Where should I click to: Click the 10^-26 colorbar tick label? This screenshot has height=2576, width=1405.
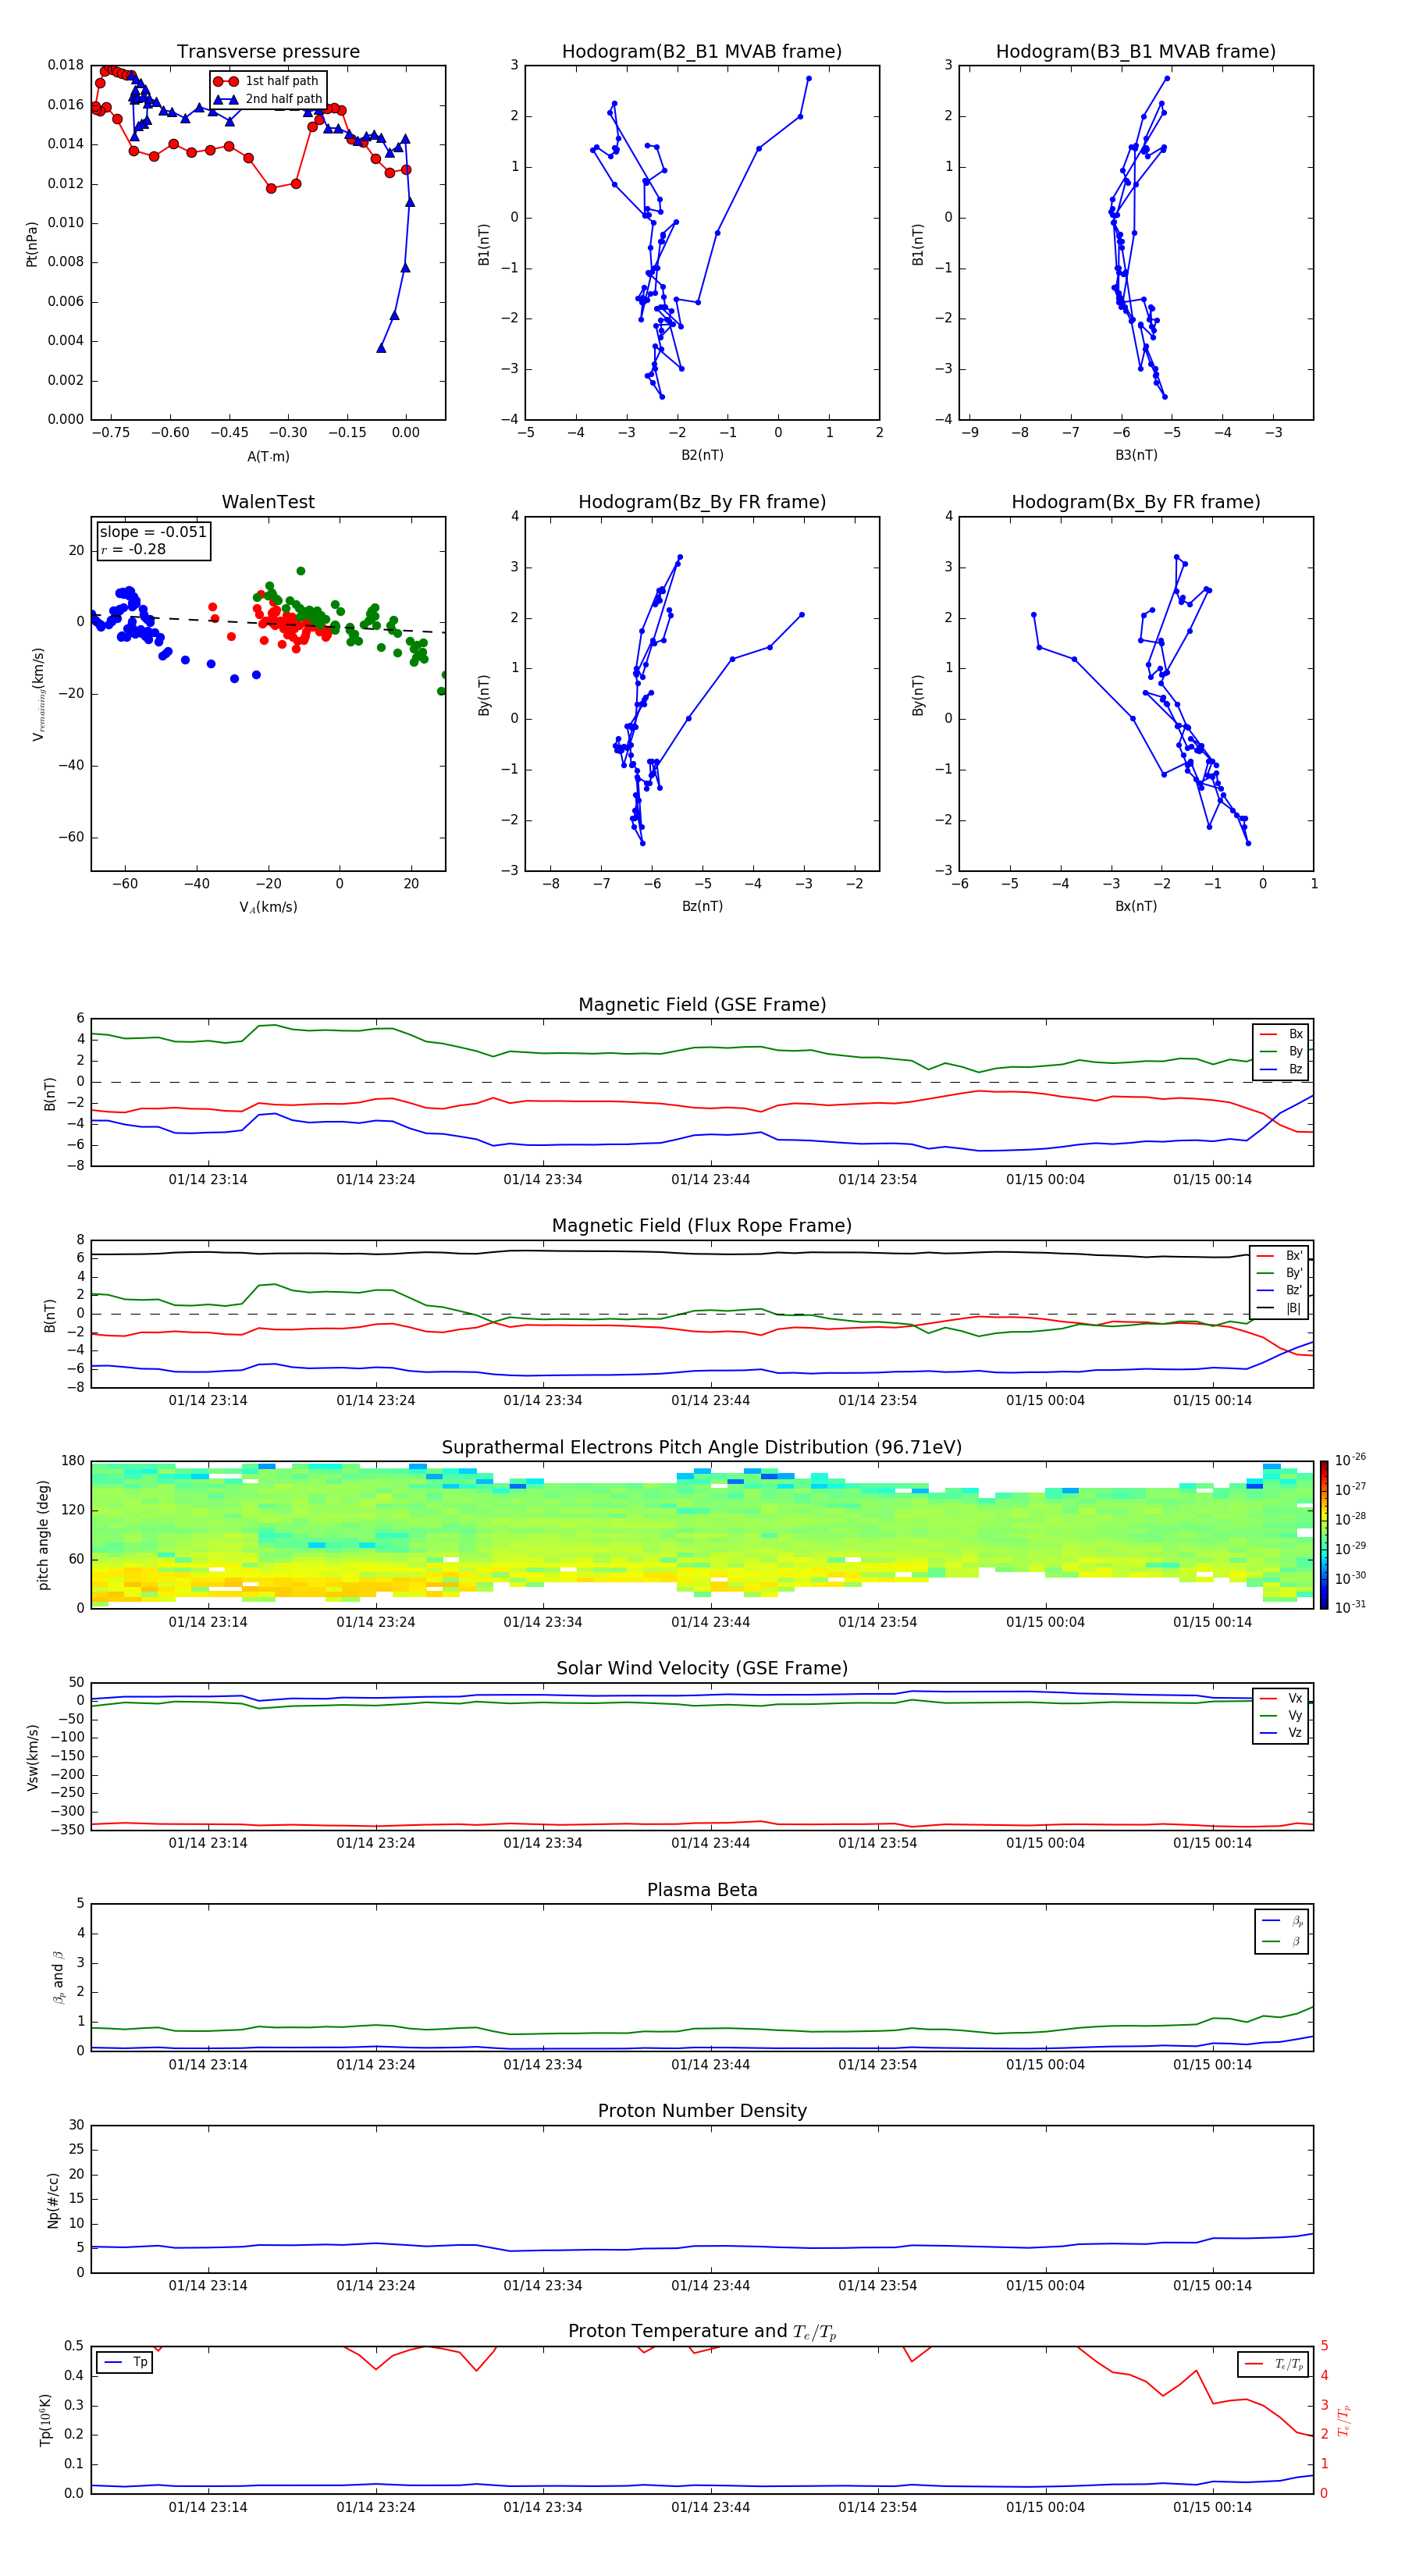tap(1350, 1460)
